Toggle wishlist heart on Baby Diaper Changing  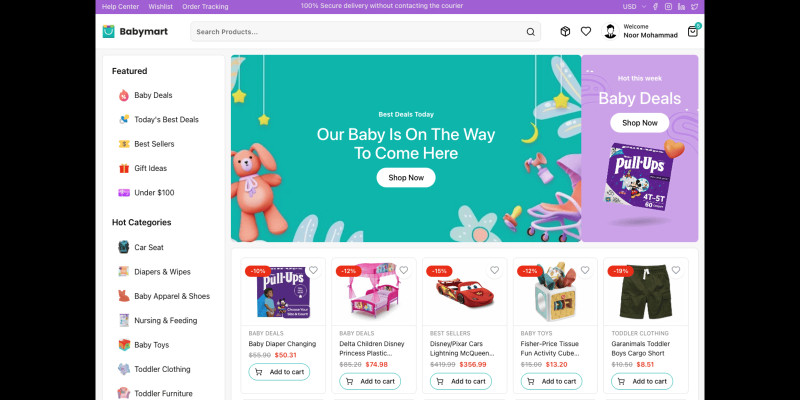pyautogui.click(x=313, y=270)
